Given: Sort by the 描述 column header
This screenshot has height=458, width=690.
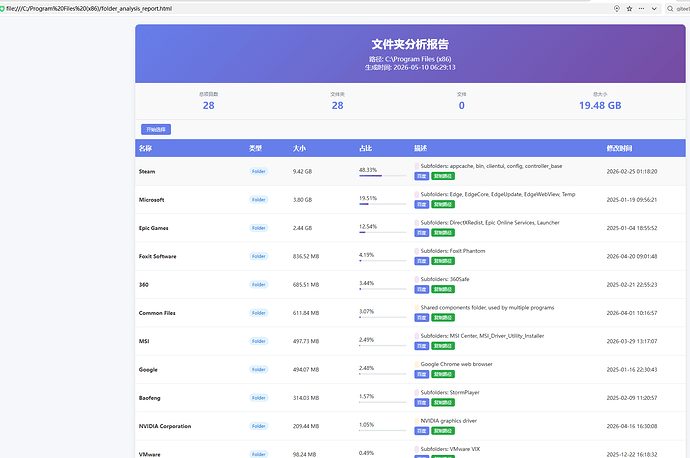Looking at the screenshot, I should (x=420, y=148).
